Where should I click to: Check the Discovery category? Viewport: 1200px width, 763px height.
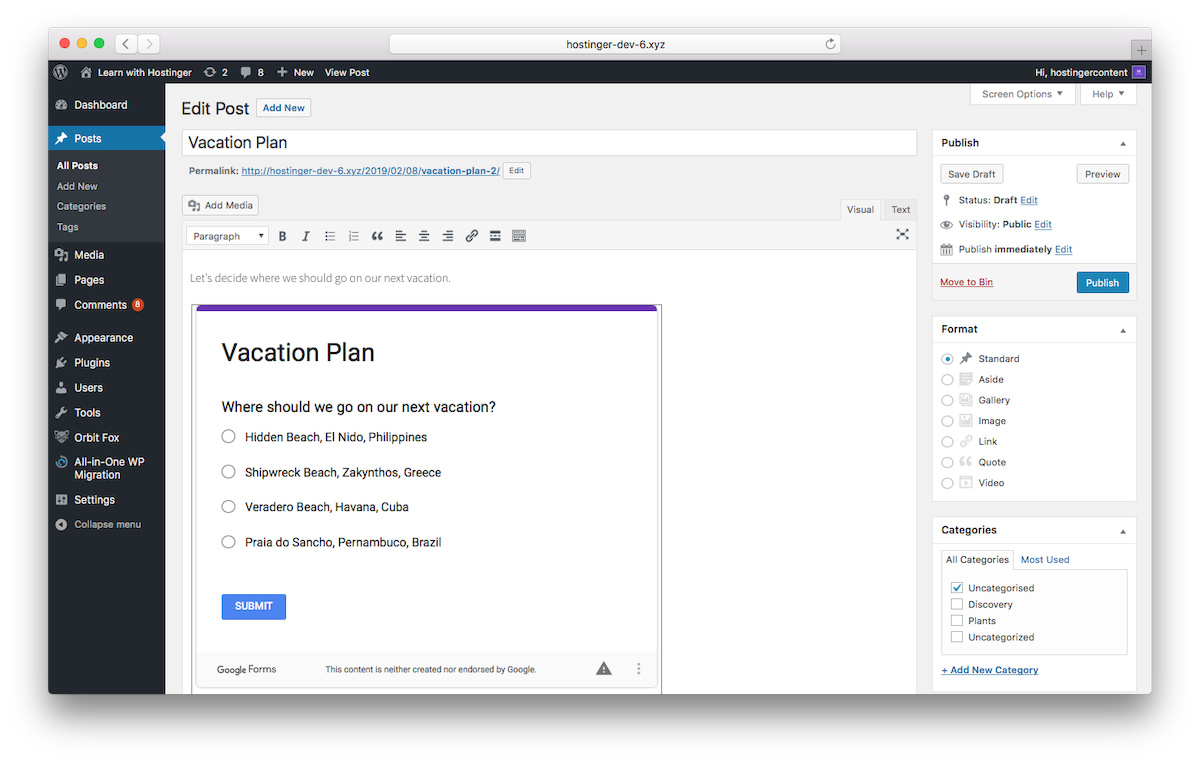[957, 604]
